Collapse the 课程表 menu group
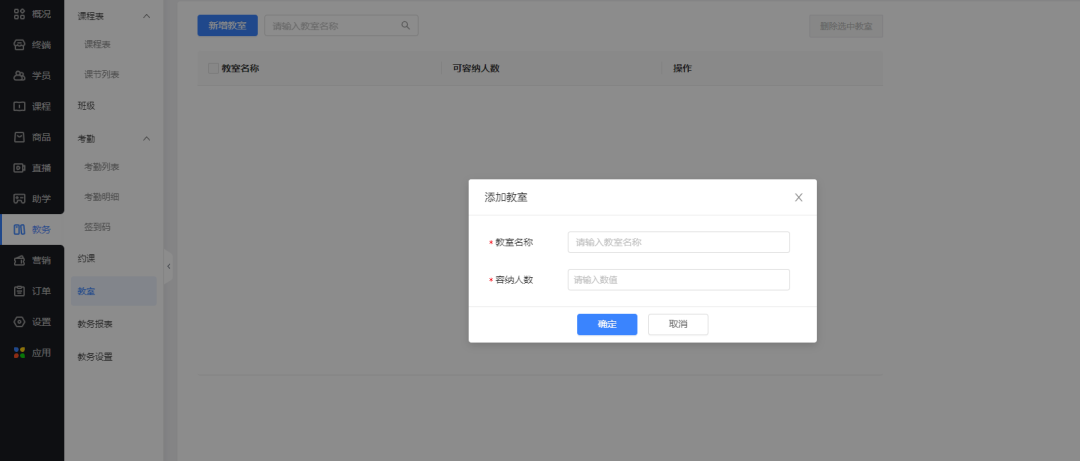Image resolution: width=1080 pixels, height=461 pixels. 147,17
